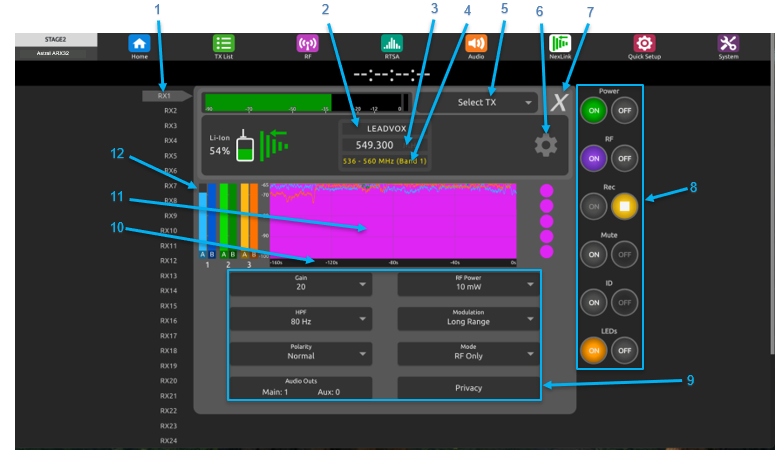
Task: Open the RTSA spectrum icon
Action: 392,44
